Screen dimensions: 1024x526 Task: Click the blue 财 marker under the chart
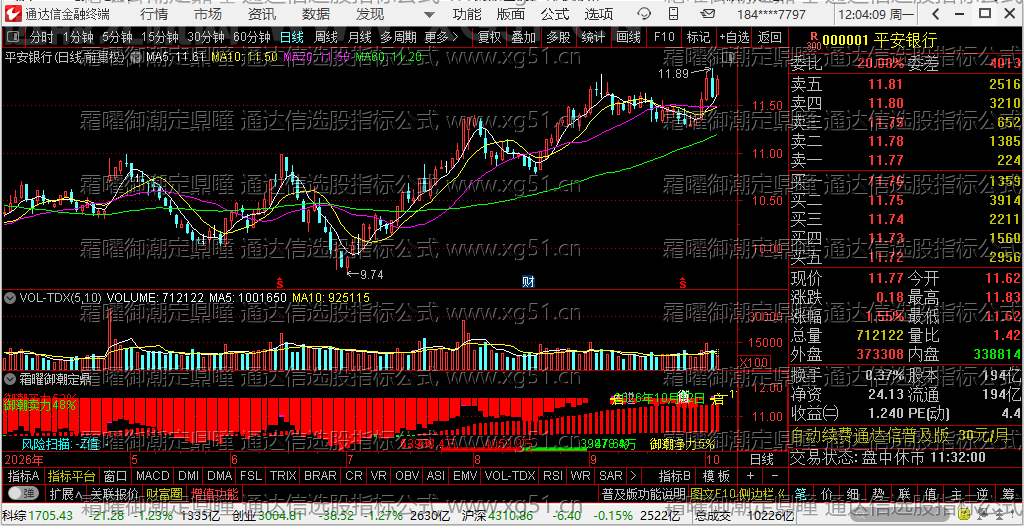[528, 282]
